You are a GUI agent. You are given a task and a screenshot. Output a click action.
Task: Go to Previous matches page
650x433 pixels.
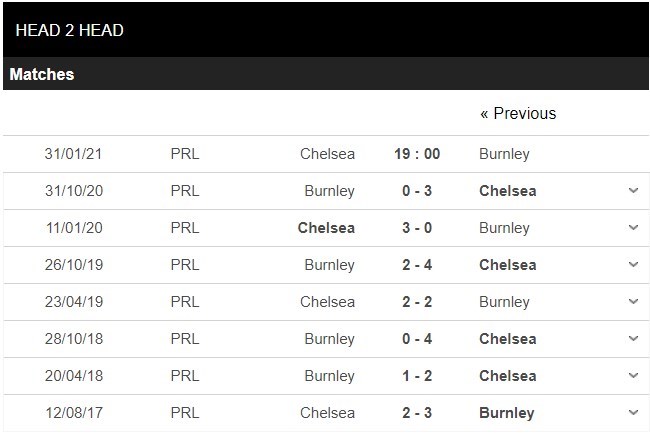tap(518, 113)
